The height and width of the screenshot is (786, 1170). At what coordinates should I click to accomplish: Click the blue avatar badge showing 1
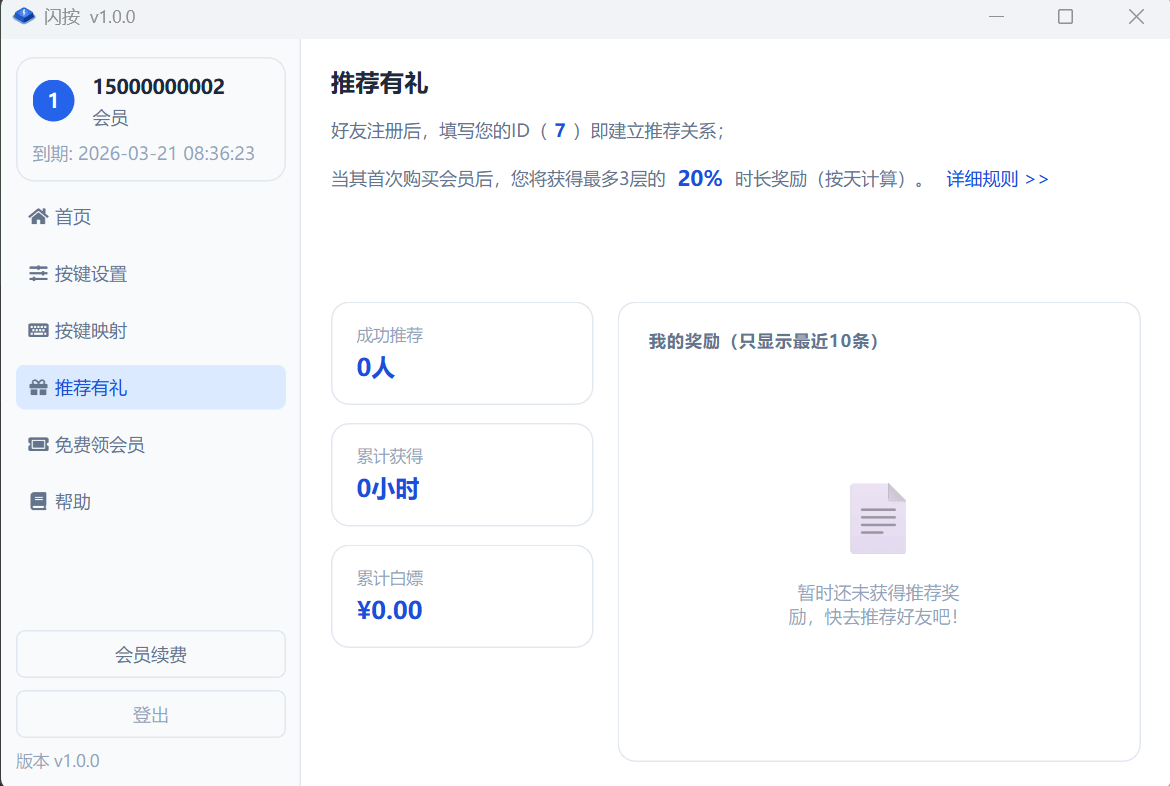(x=53, y=100)
